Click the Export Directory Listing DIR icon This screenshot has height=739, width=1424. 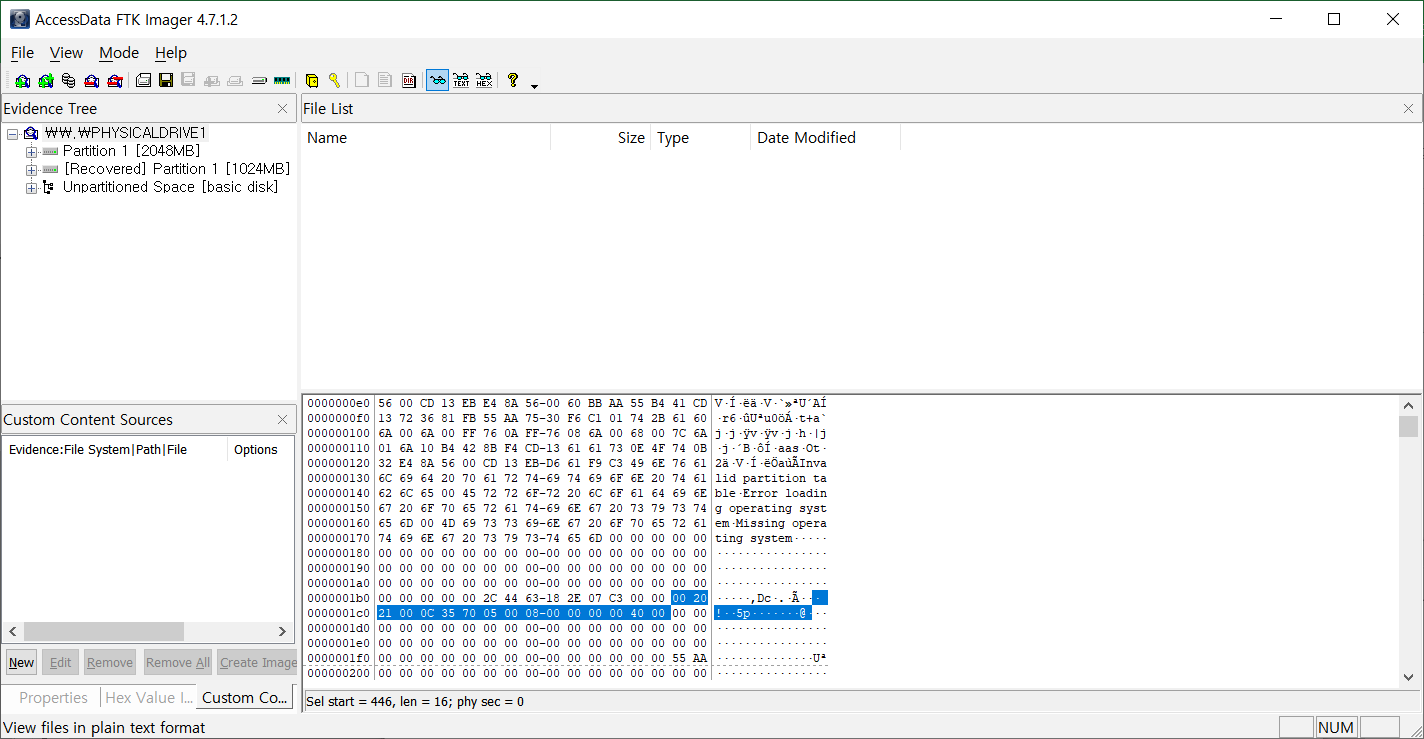point(409,81)
